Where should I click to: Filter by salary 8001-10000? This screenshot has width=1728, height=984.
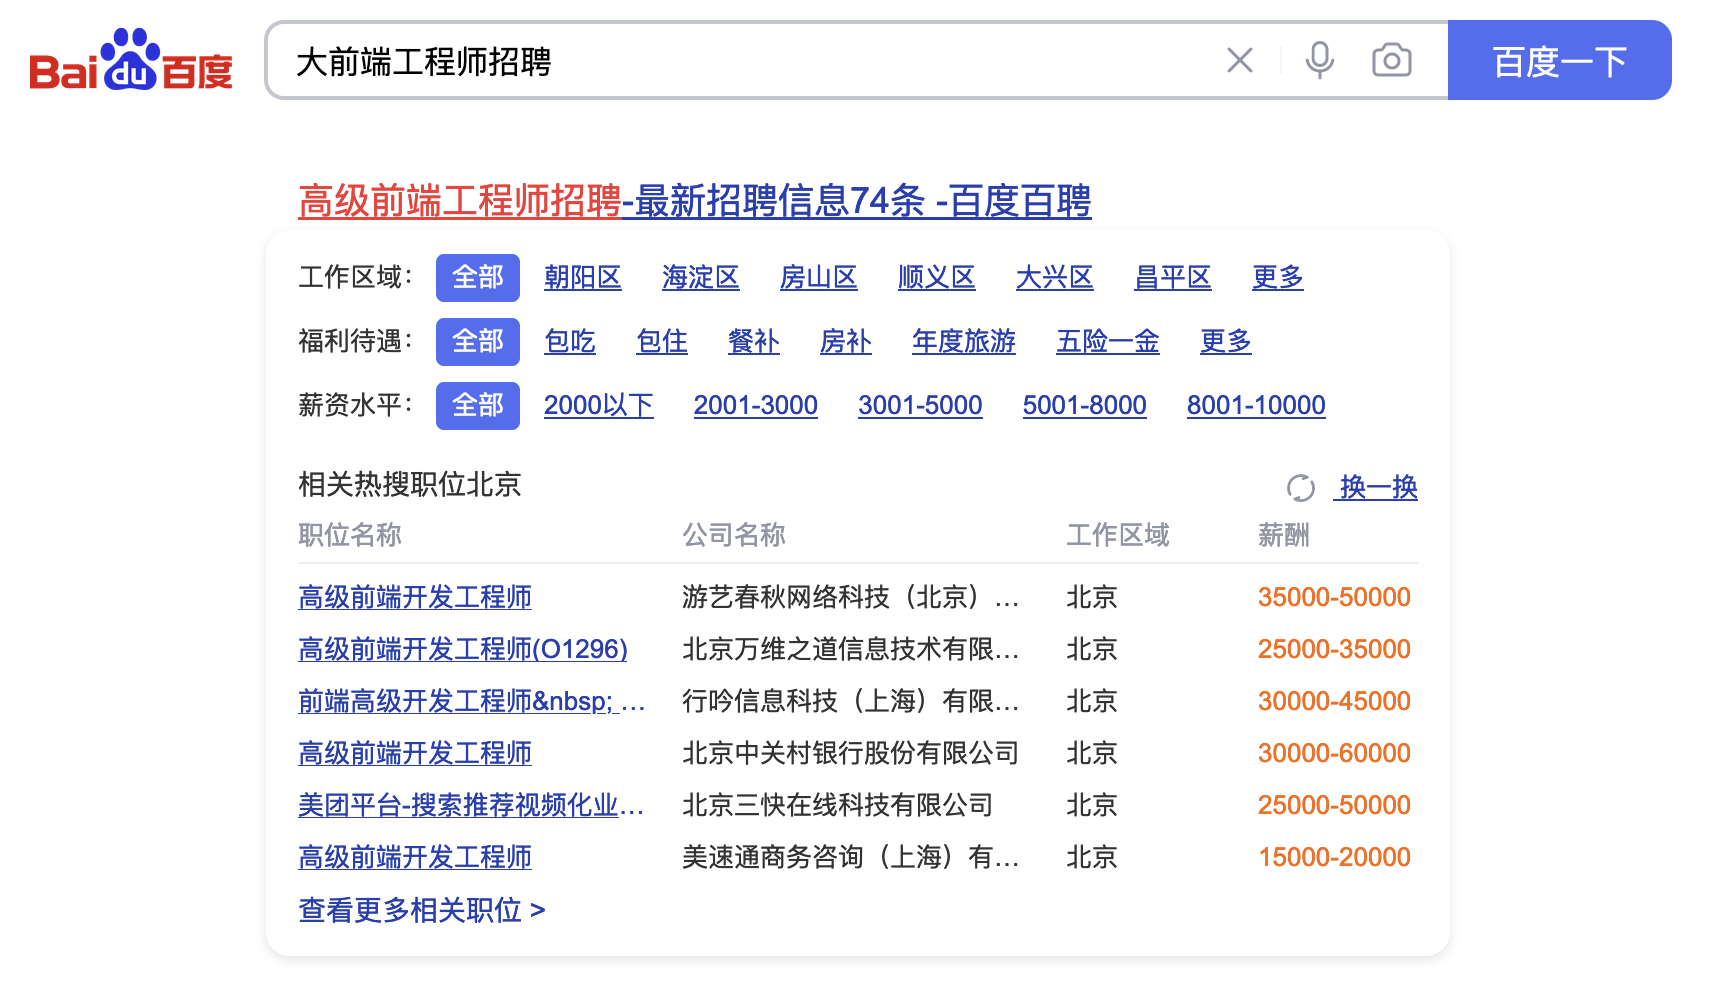1255,406
